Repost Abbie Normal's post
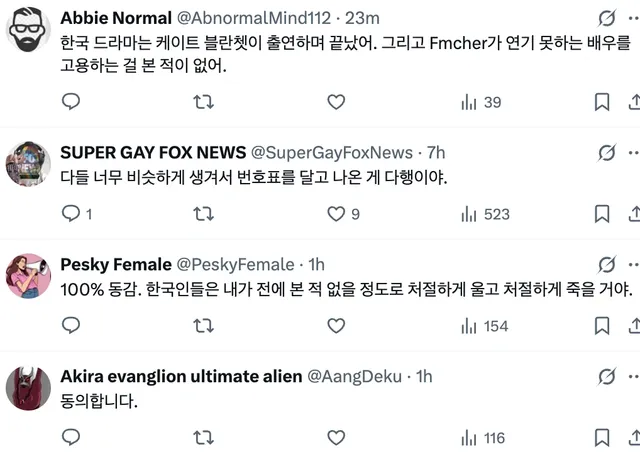Image resolution: width=640 pixels, height=459 pixels. pos(203,102)
